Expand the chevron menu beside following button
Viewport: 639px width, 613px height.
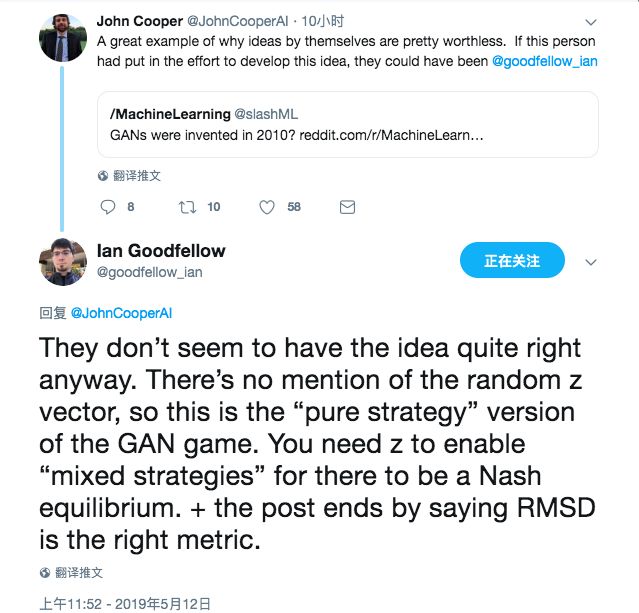pyautogui.click(x=590, y=262)
